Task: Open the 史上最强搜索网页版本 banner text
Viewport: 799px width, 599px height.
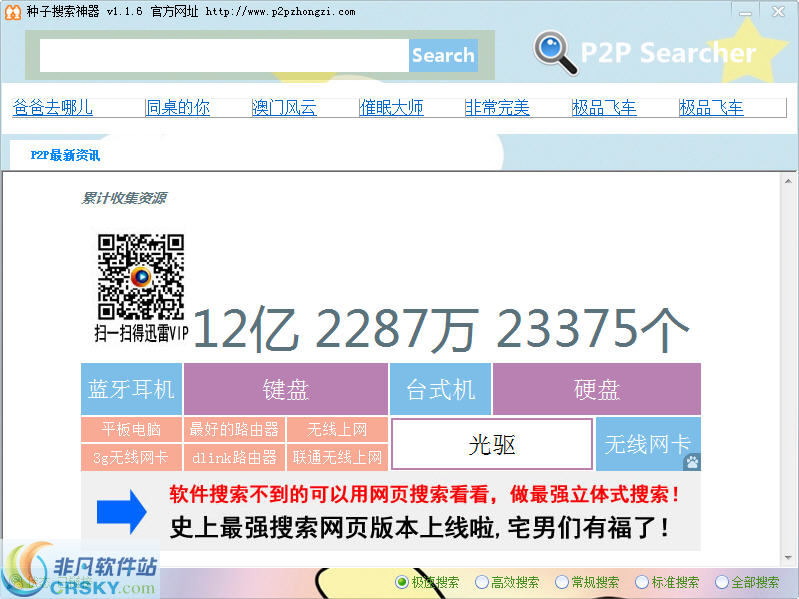Action: pyautogui.click(x=419, y=528)
